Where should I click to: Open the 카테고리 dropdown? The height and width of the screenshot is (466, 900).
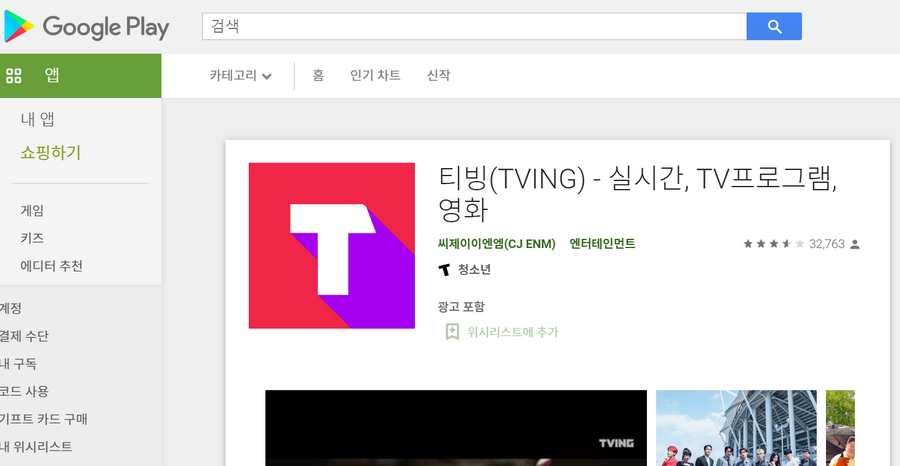pyautogui.click(x=240, y=75)
